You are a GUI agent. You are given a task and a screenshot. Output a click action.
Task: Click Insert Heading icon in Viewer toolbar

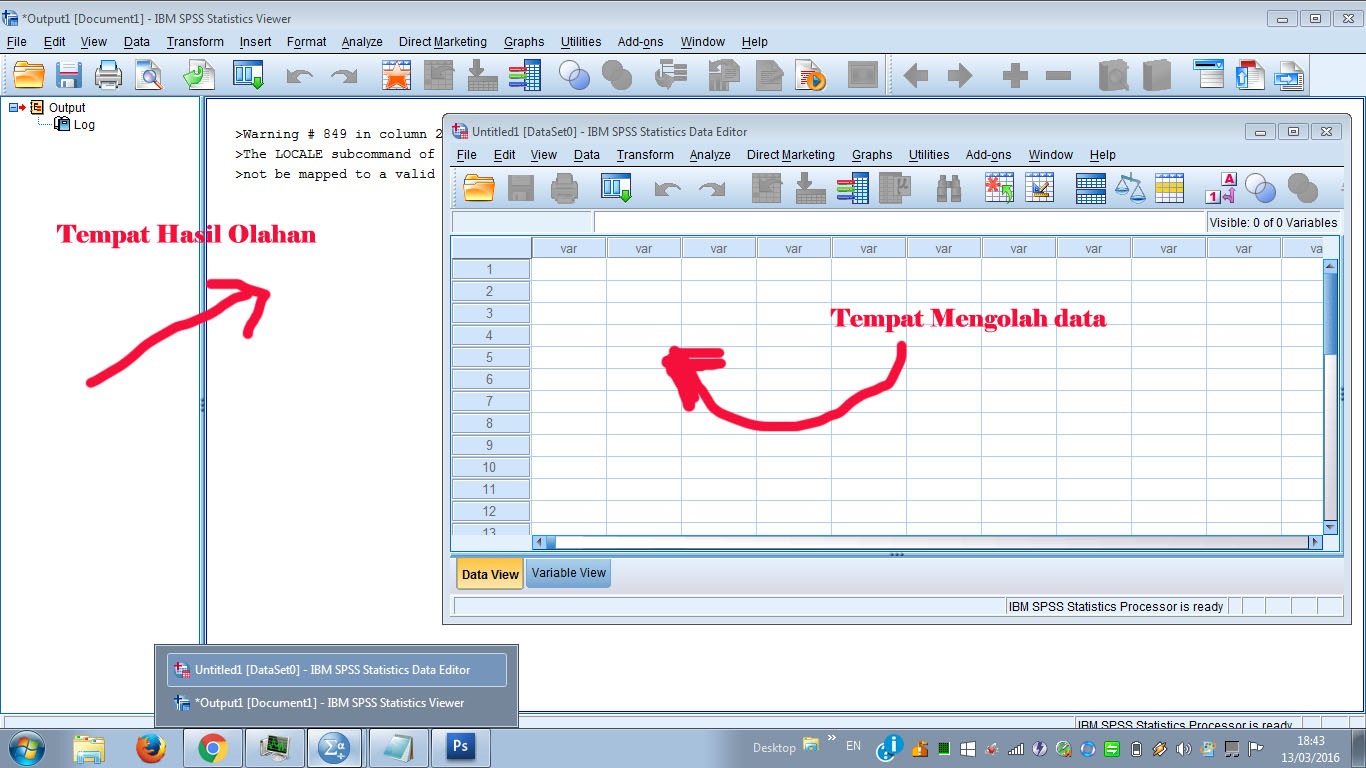[1209, 75]
